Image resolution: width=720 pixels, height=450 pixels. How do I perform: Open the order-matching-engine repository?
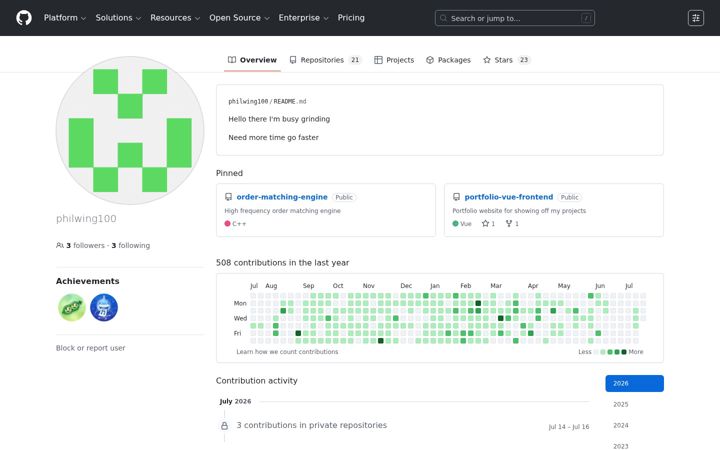pos(282,197)
